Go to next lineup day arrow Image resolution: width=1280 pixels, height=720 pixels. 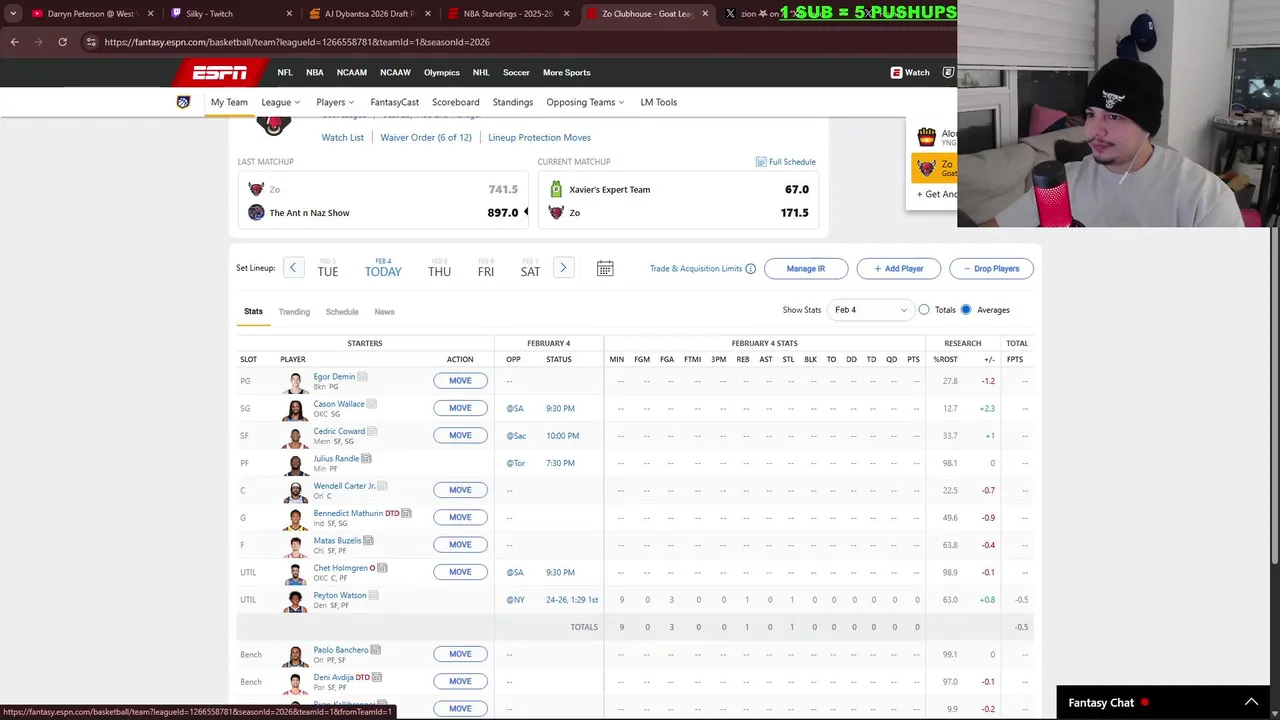563,267
